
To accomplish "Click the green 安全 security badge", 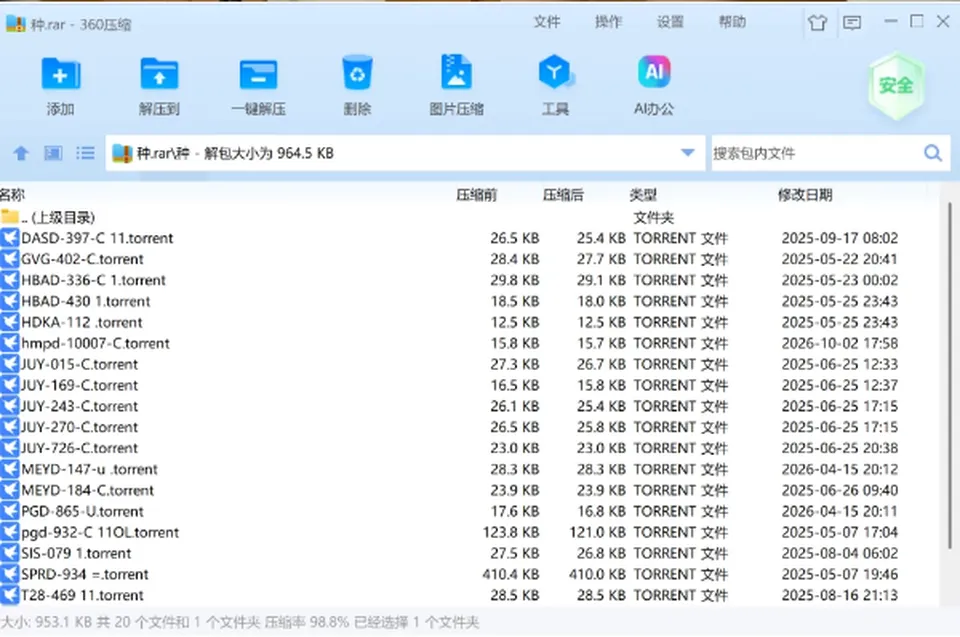I will tap(896, 86).
